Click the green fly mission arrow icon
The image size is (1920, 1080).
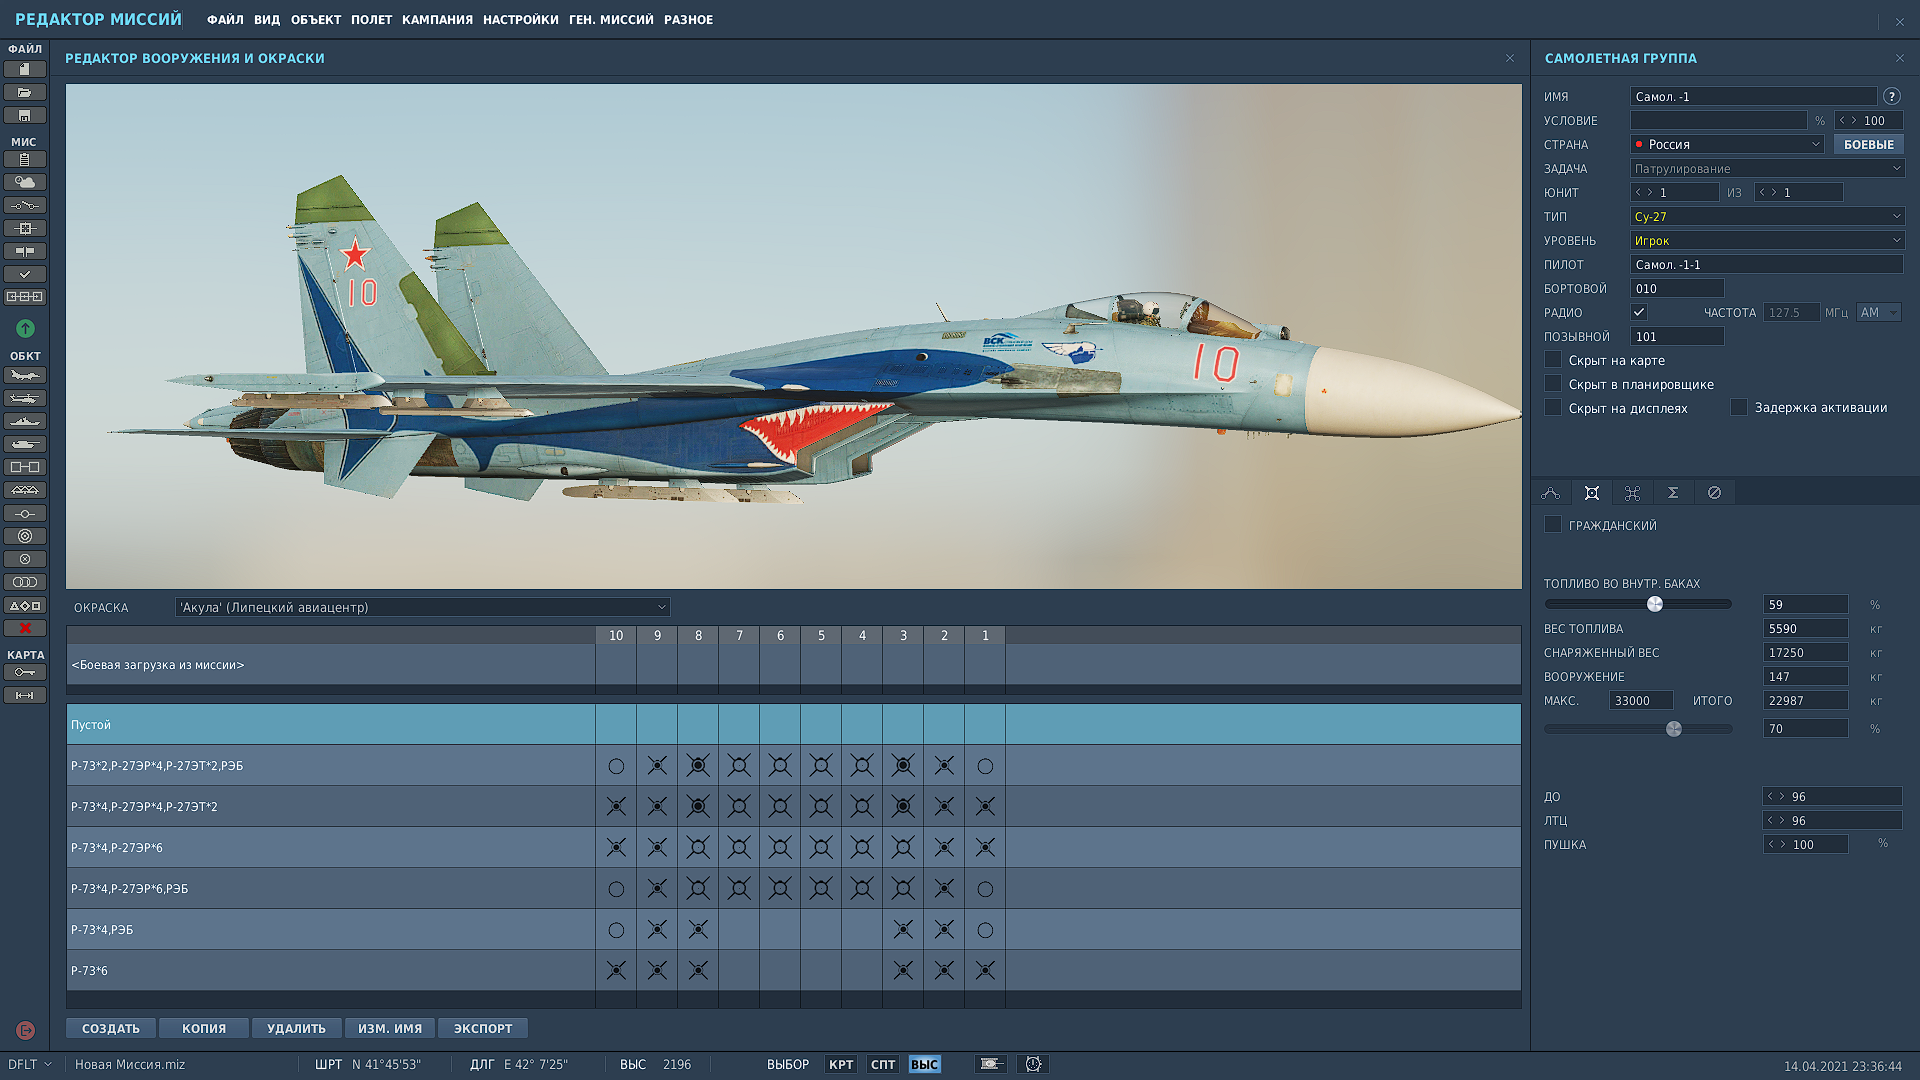coord(25,328)
